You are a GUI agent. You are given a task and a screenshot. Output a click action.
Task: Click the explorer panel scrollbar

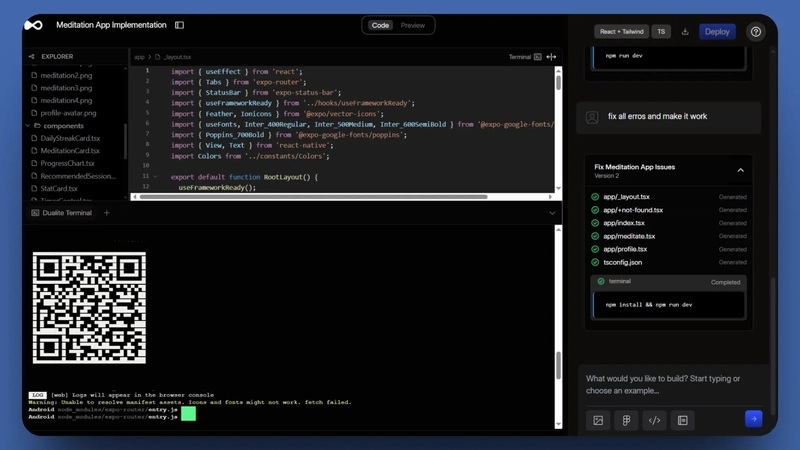pos(126,142)
